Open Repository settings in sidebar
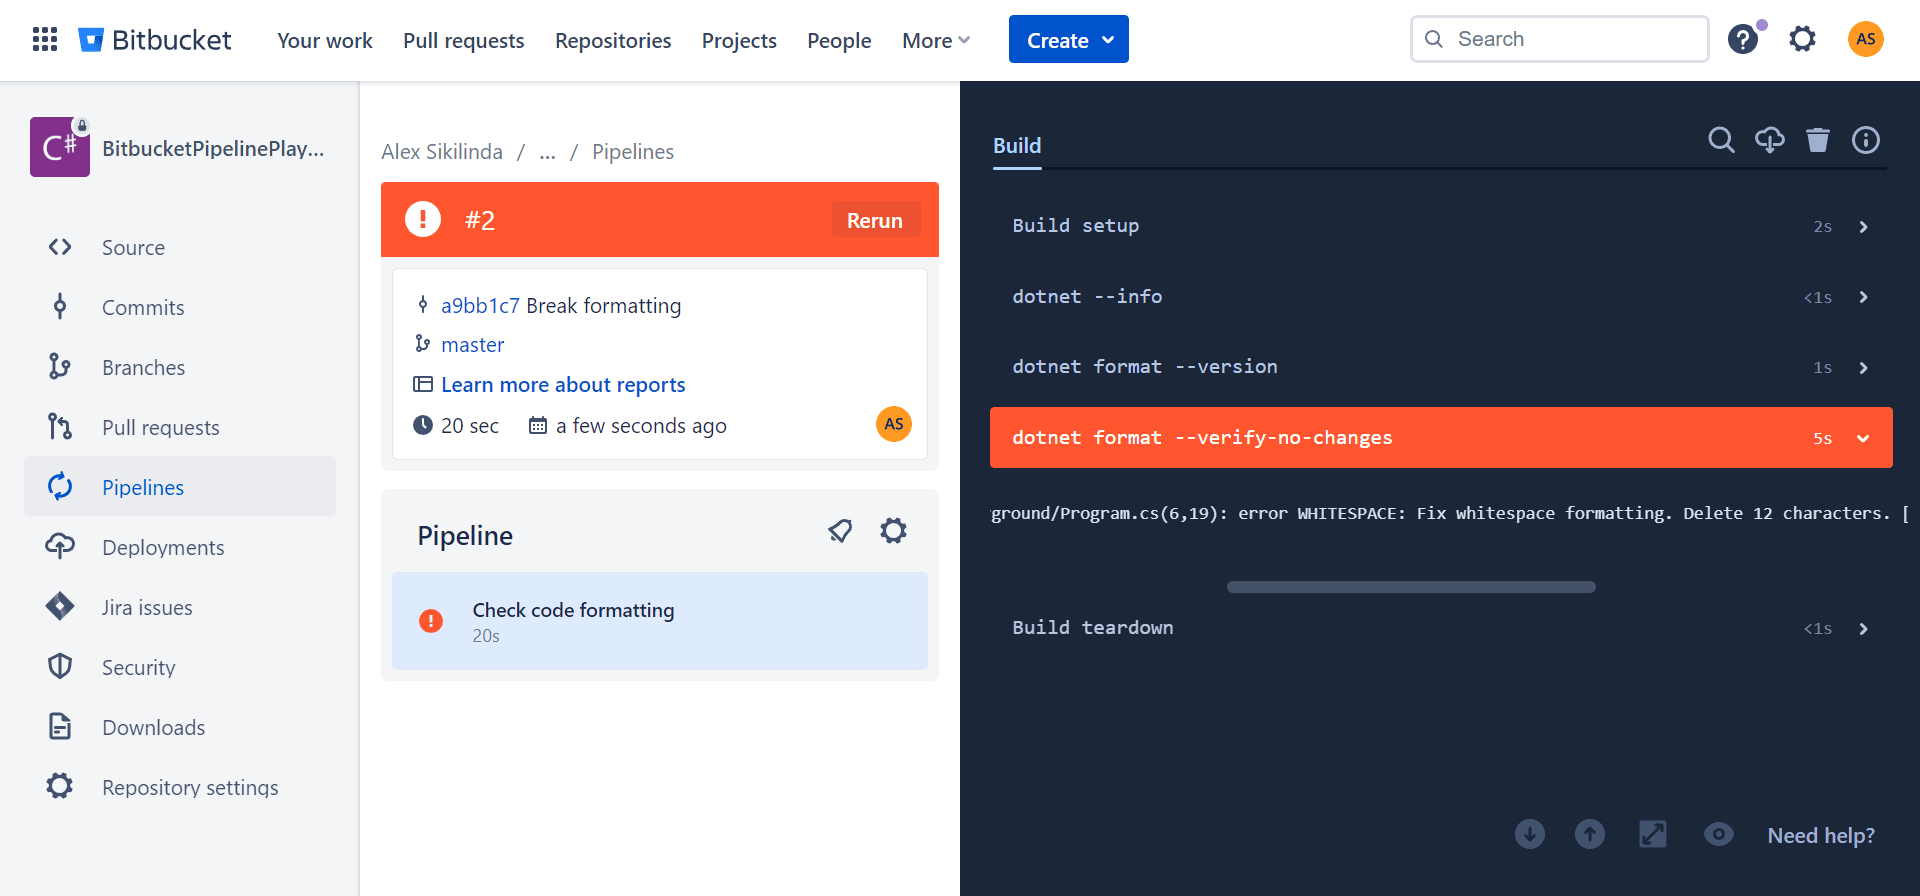Screen dimensions: 1920x896 180,787
